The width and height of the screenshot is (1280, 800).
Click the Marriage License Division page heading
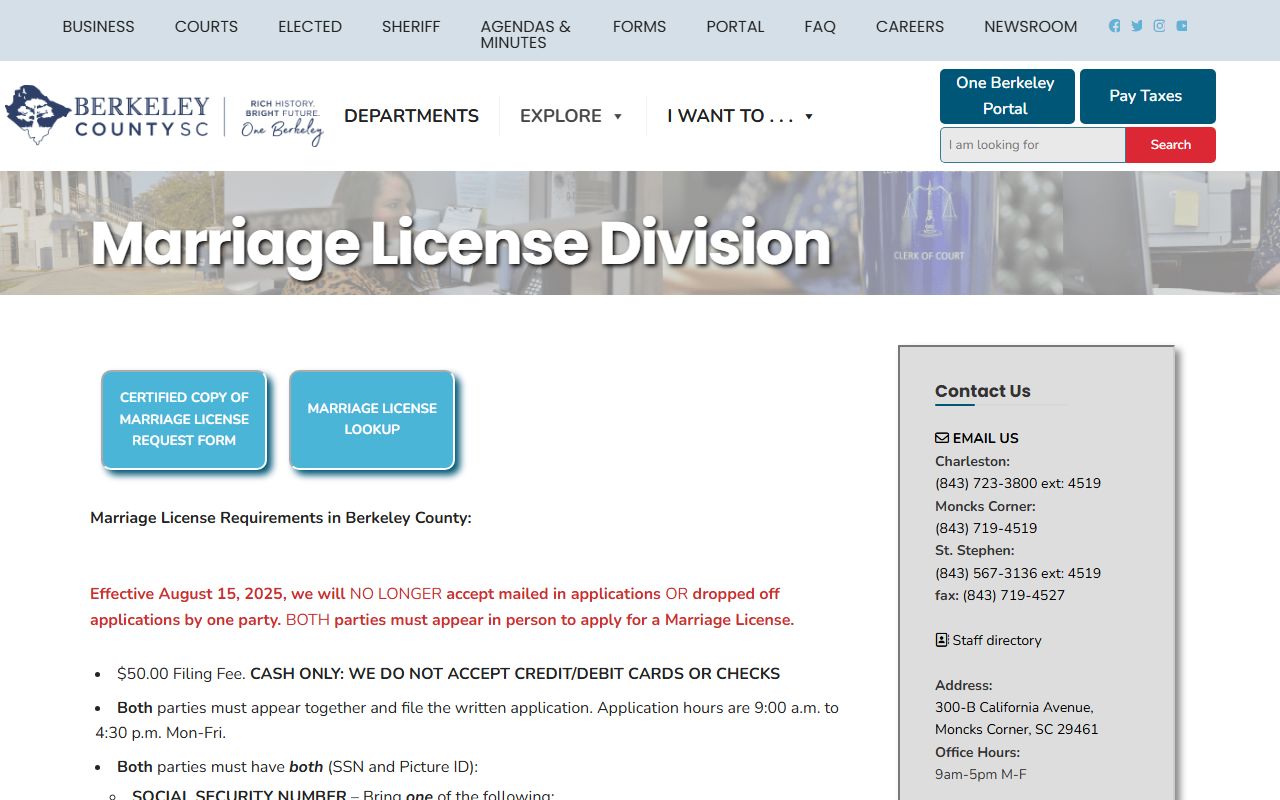click(461, 243)
